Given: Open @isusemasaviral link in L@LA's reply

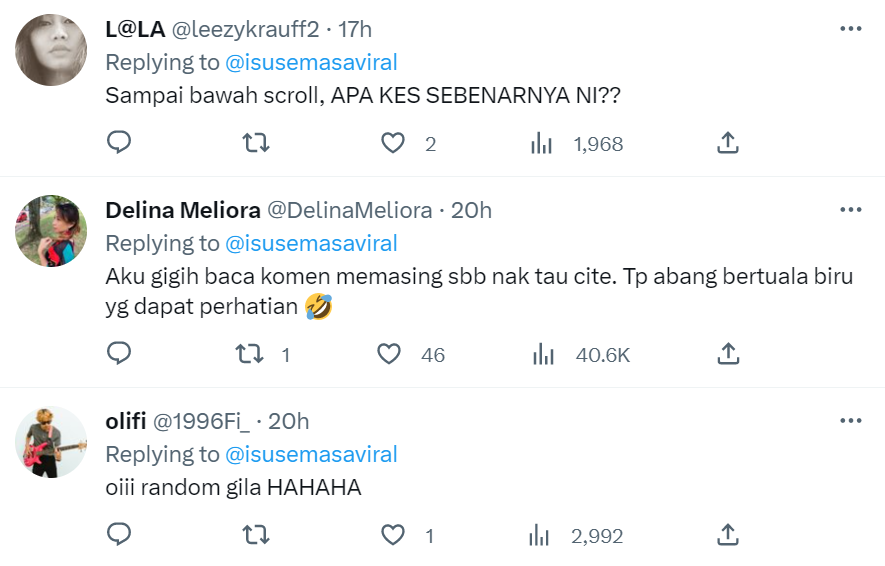Looking at the screenshot, I should (311, 62).
